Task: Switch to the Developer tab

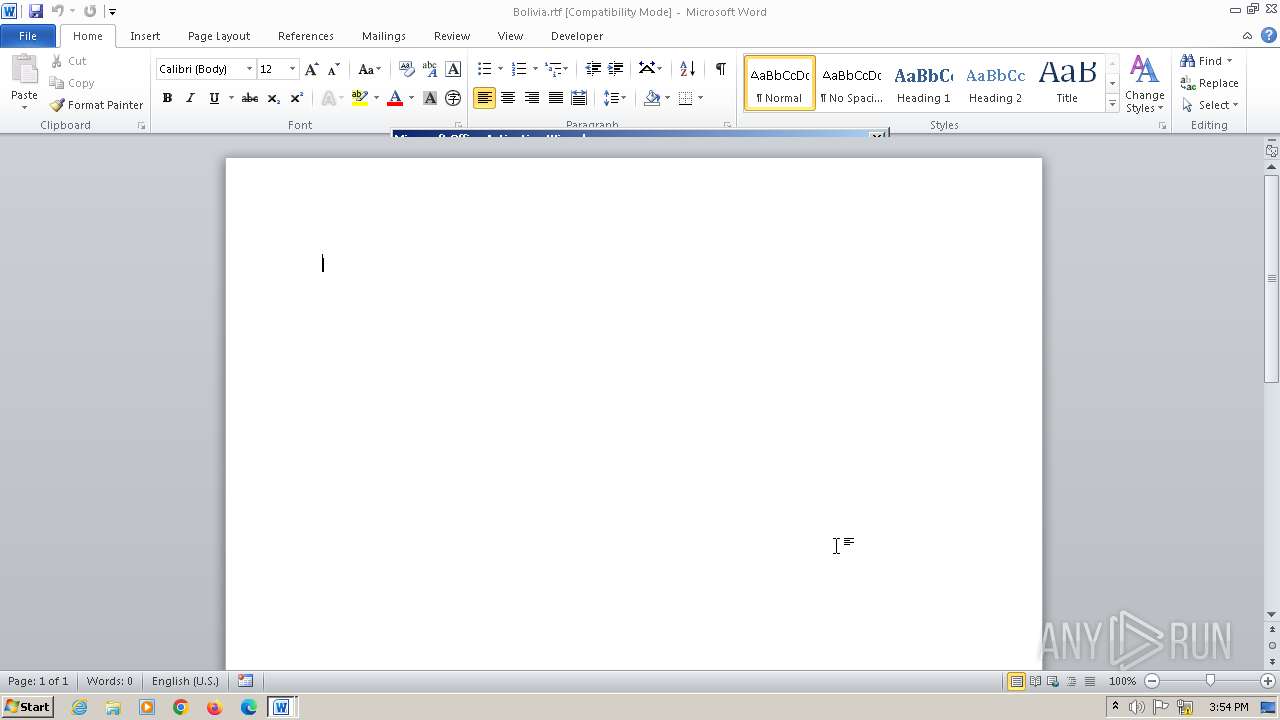Action: tap(577, 36)
